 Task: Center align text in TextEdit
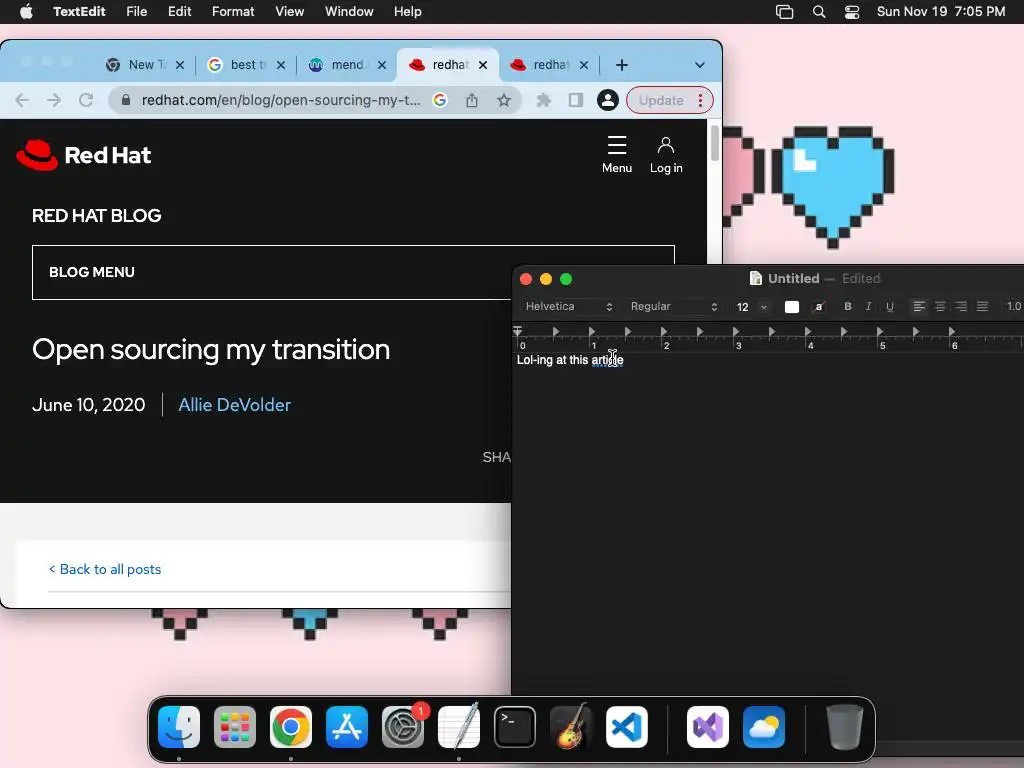coord(940,306)
